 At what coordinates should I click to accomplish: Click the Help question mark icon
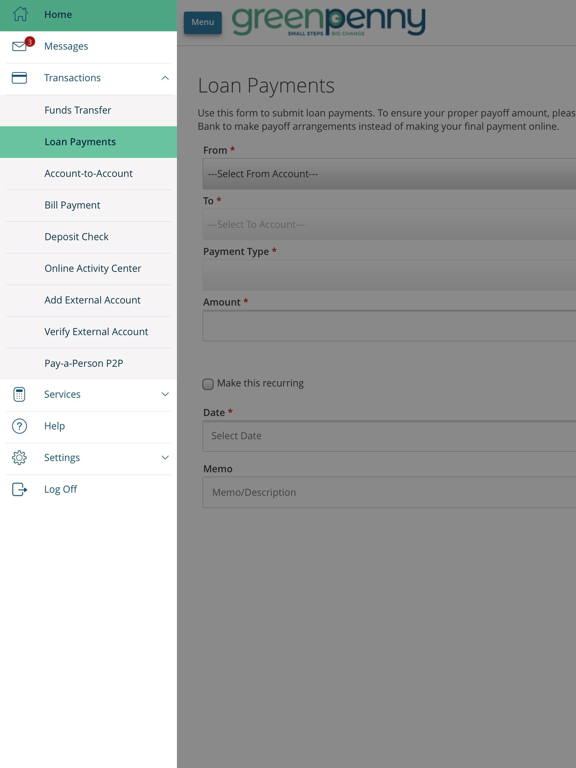pos(19,426)
